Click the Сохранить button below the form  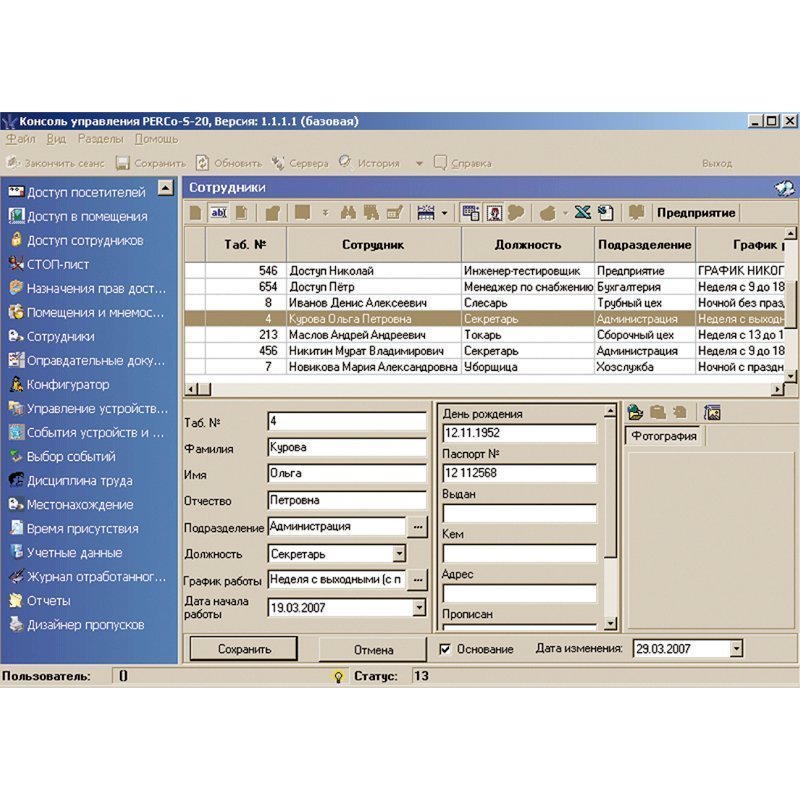pyautogui.click(x=244, y=649)
